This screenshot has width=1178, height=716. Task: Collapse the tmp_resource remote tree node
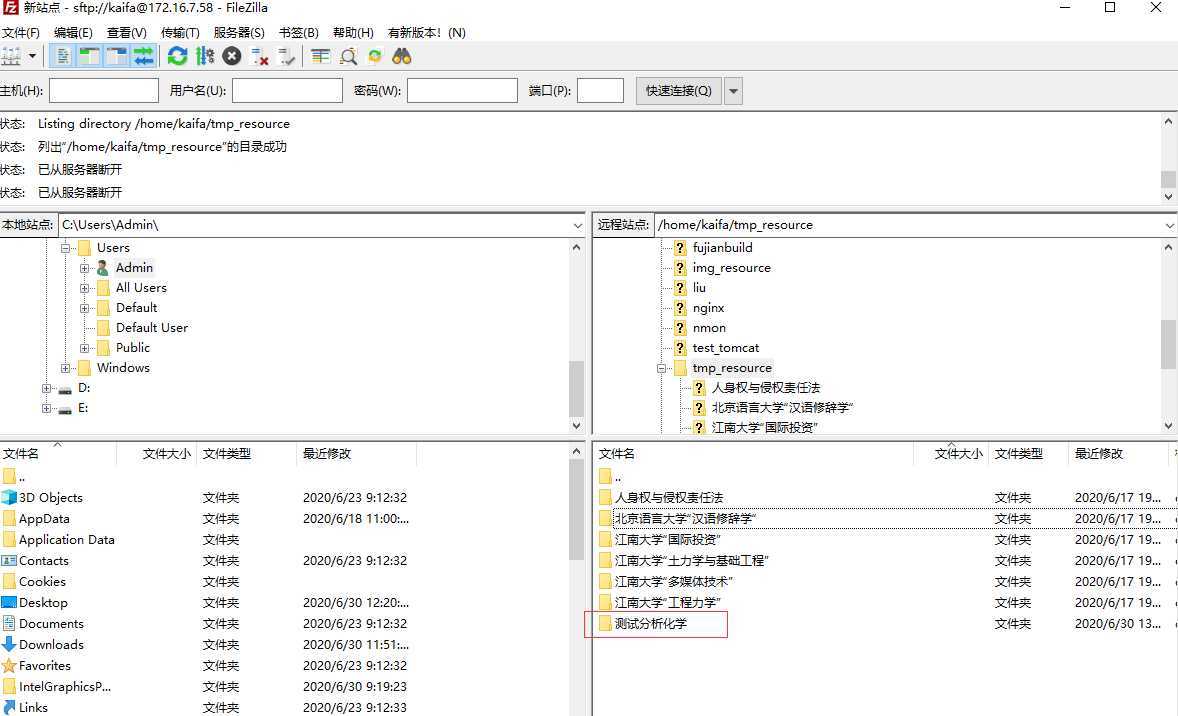(661, 368)
